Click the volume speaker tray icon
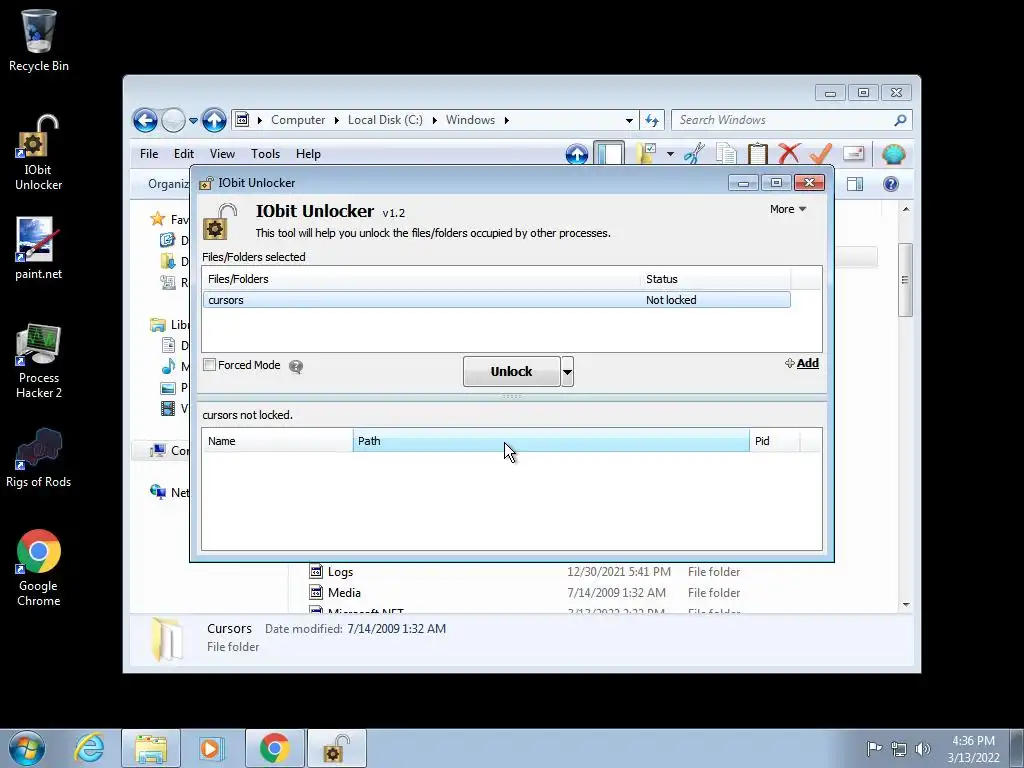1024x768 pixels. (x=923, y=748)
